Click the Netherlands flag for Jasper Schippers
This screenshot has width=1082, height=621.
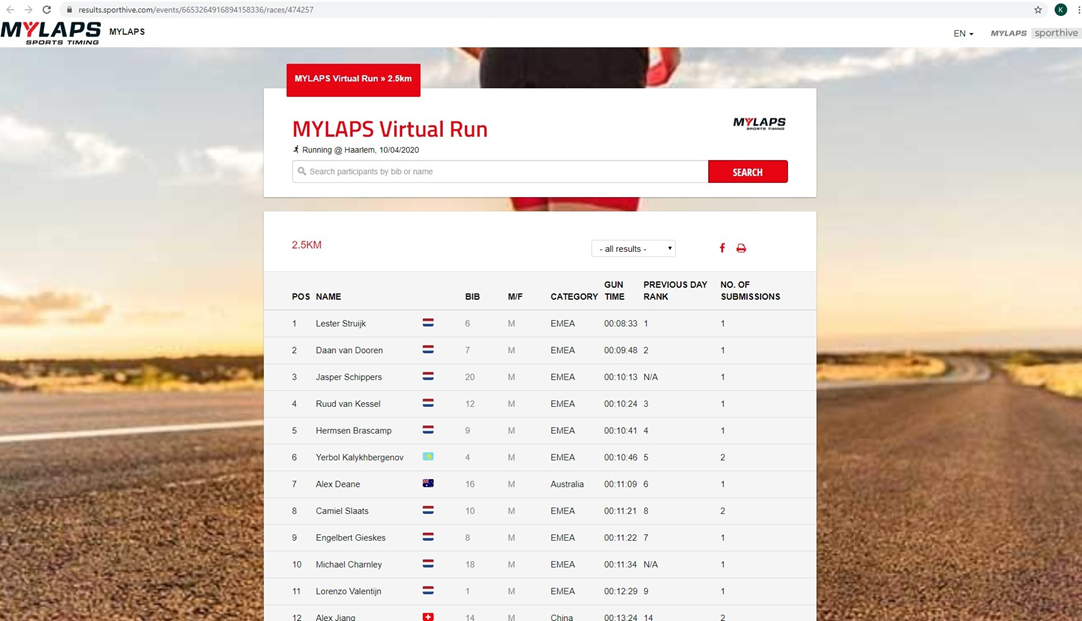point(428,377)
